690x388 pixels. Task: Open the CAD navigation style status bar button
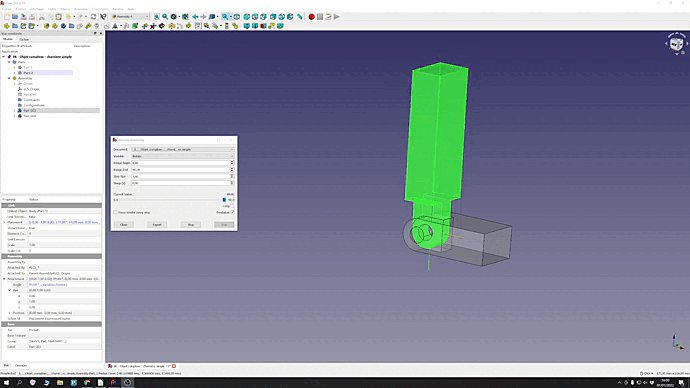[647, 373]
